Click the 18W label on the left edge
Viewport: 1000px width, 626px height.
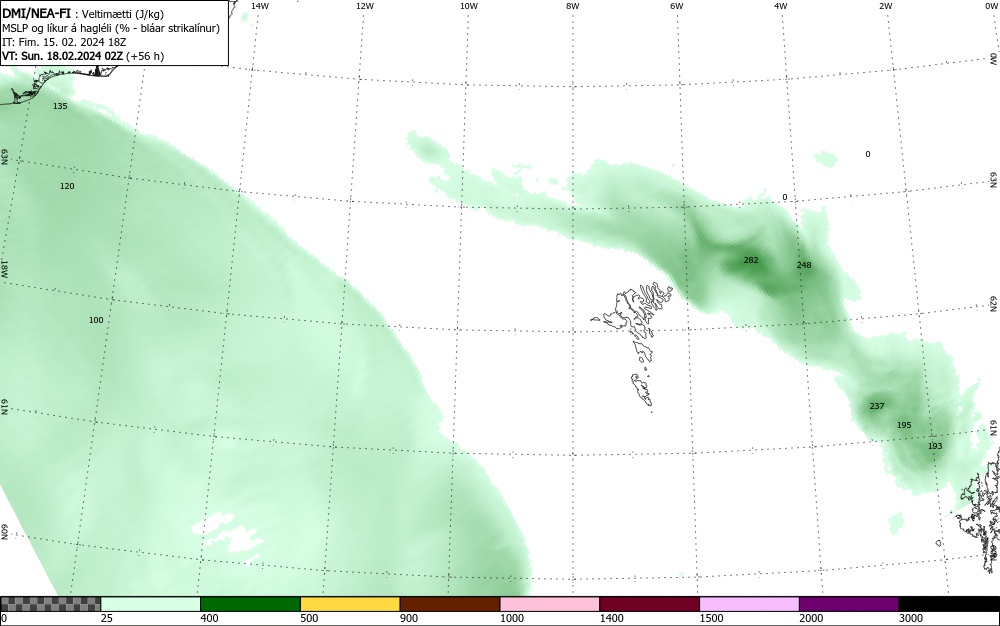tap(4, 268)
